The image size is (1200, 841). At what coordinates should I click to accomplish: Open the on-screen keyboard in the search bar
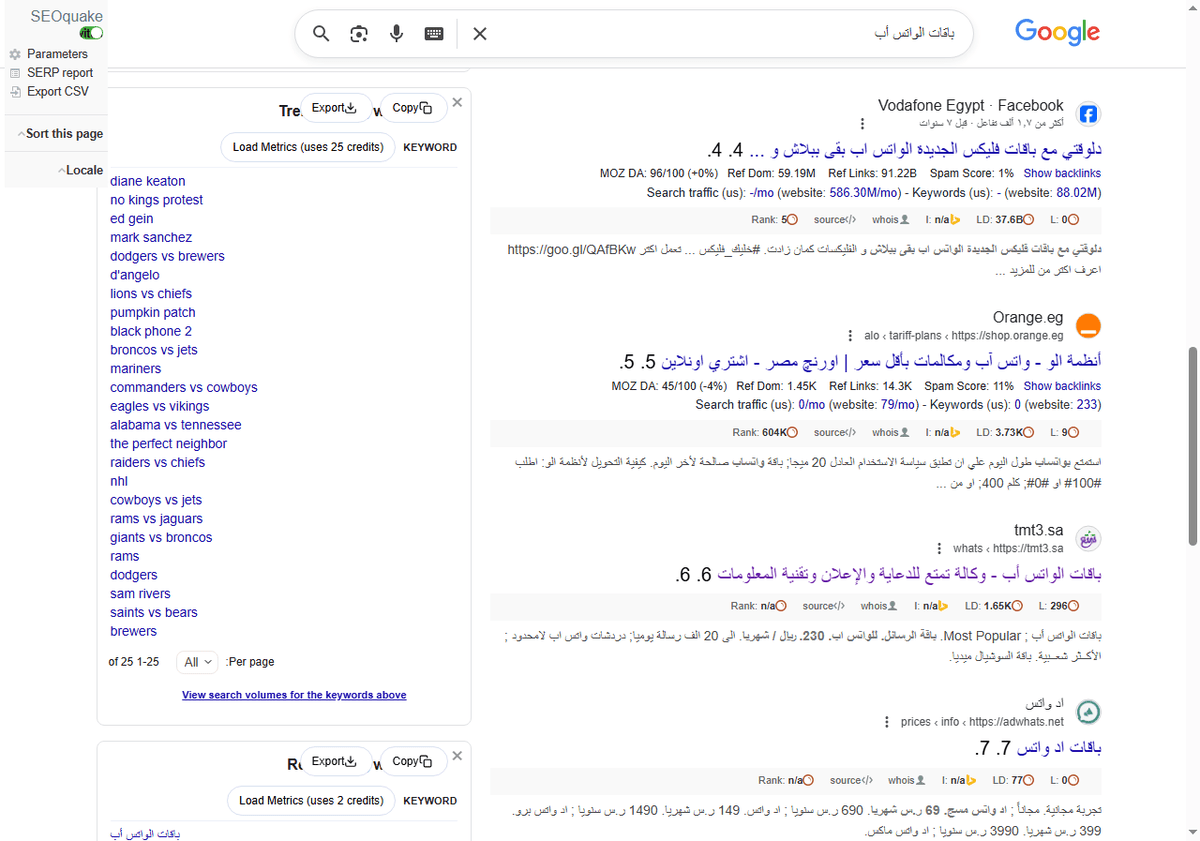(x=433, y=33)
